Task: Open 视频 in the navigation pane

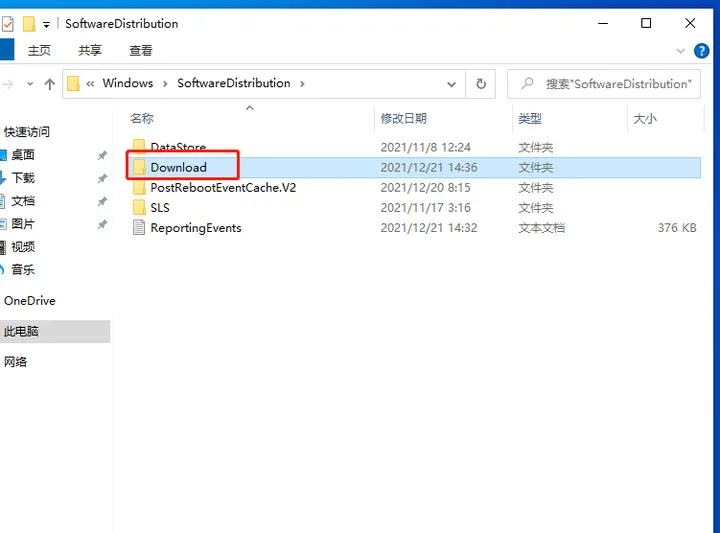Action: [x=23, y=247]
